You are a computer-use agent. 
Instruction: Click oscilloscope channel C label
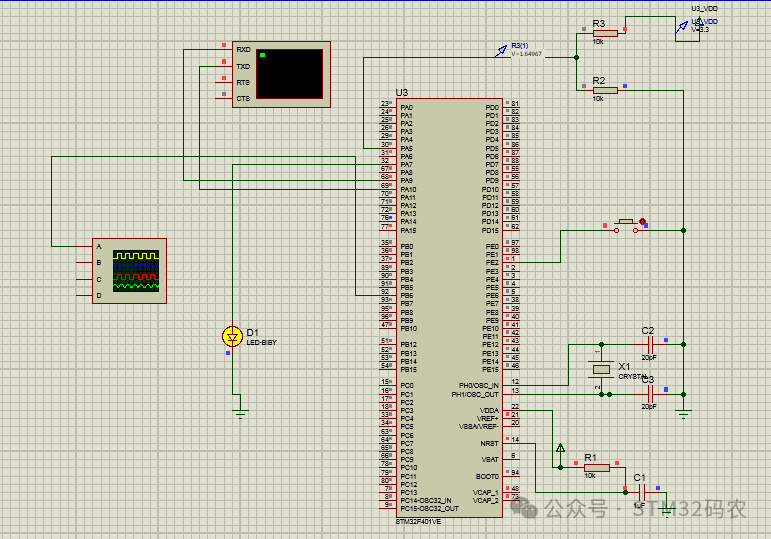(x=99, y=279)
